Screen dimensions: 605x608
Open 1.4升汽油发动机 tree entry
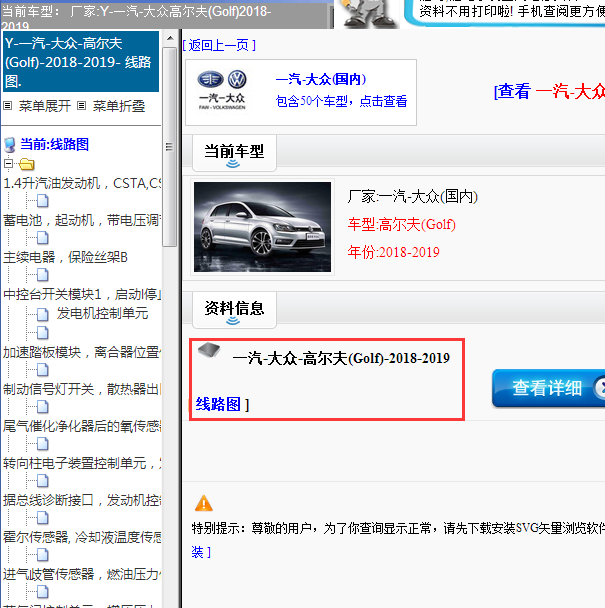[x=82, y=183]
